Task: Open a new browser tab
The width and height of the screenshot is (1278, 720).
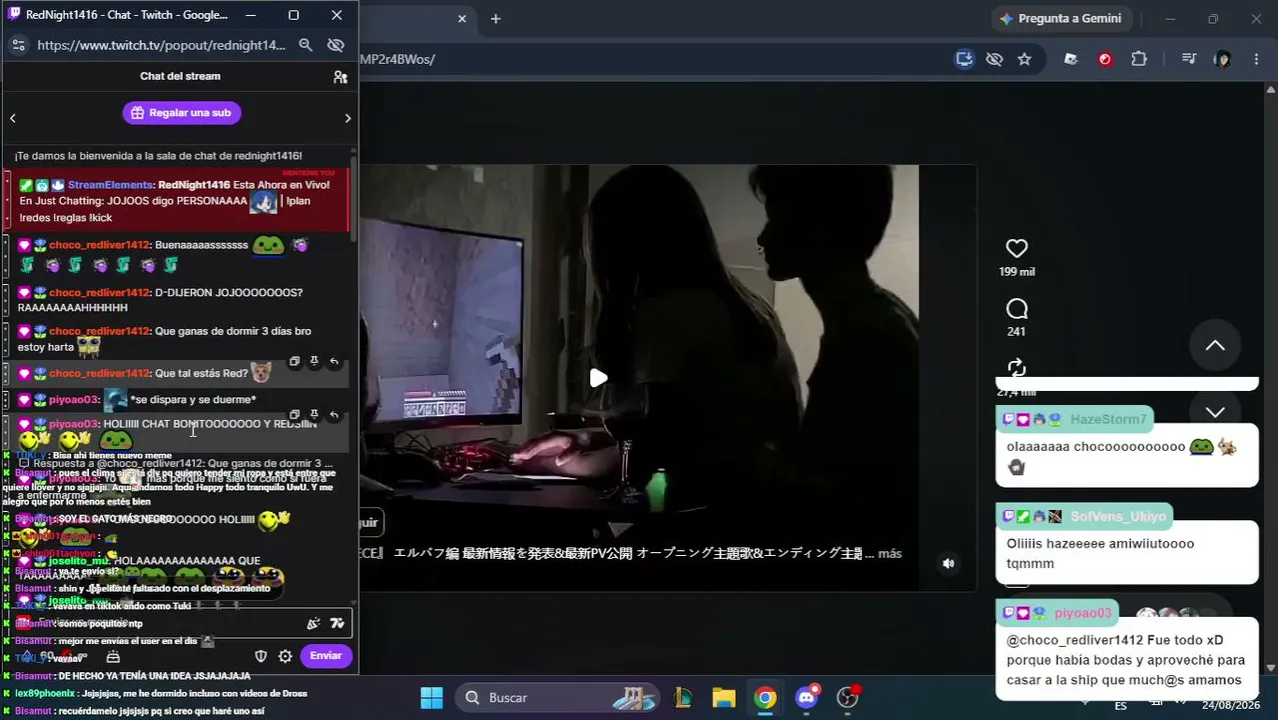Action: point(495,18)
